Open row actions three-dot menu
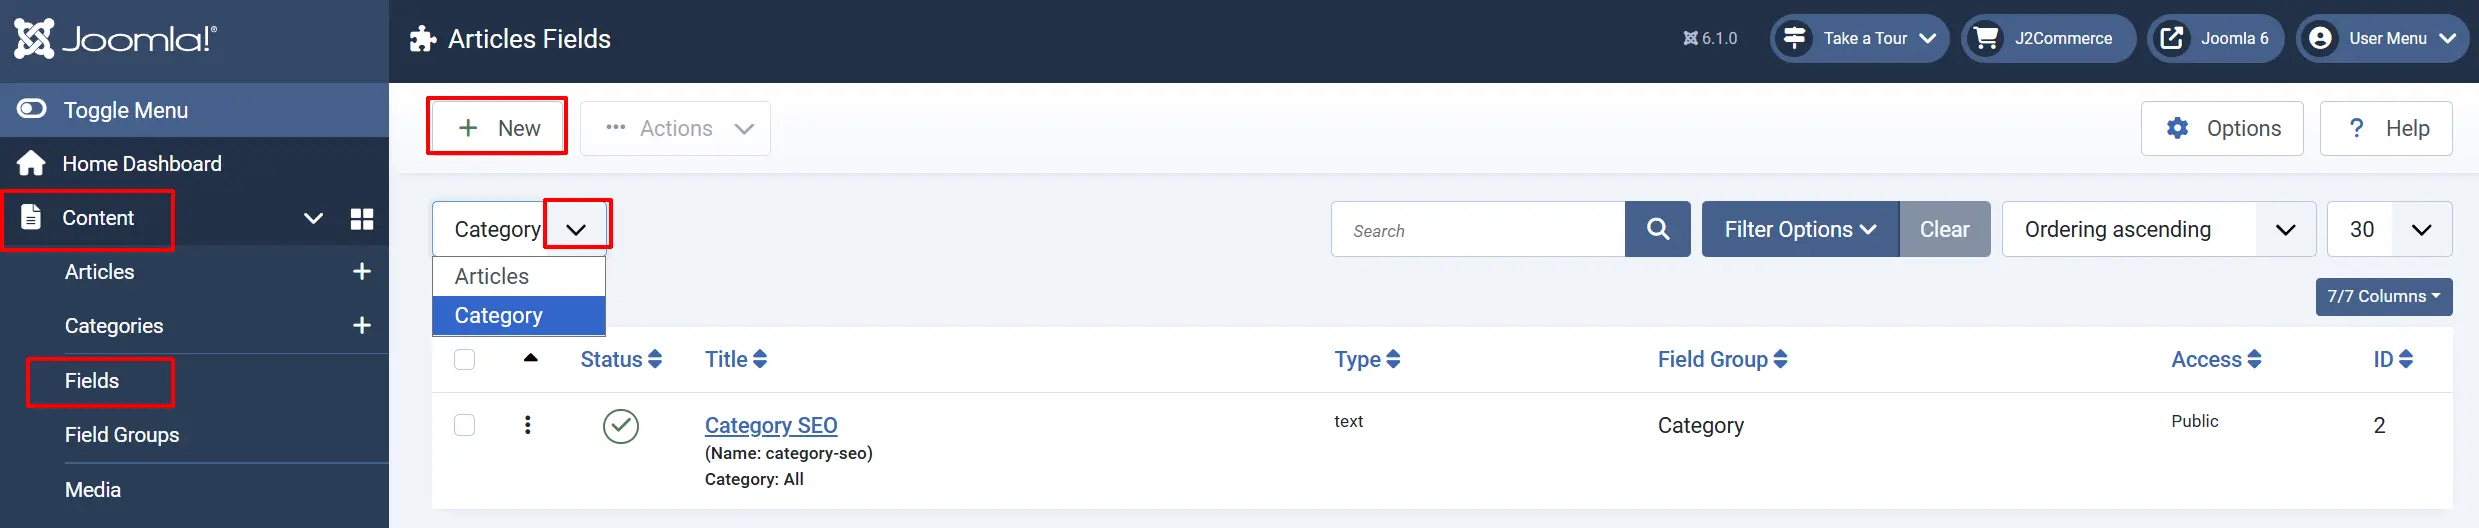This screenshot has height=528, width=2479. click(528, 425)
